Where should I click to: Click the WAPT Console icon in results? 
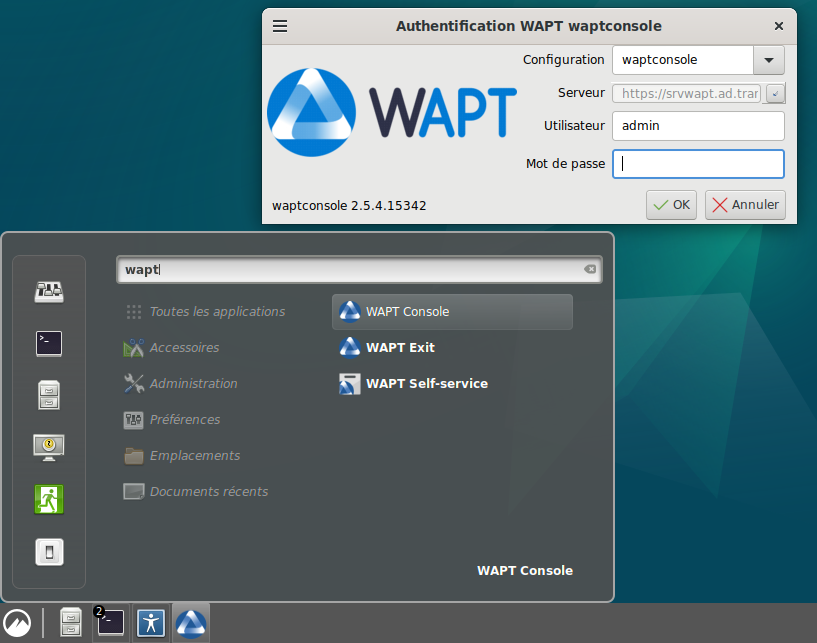pos(350,312)
